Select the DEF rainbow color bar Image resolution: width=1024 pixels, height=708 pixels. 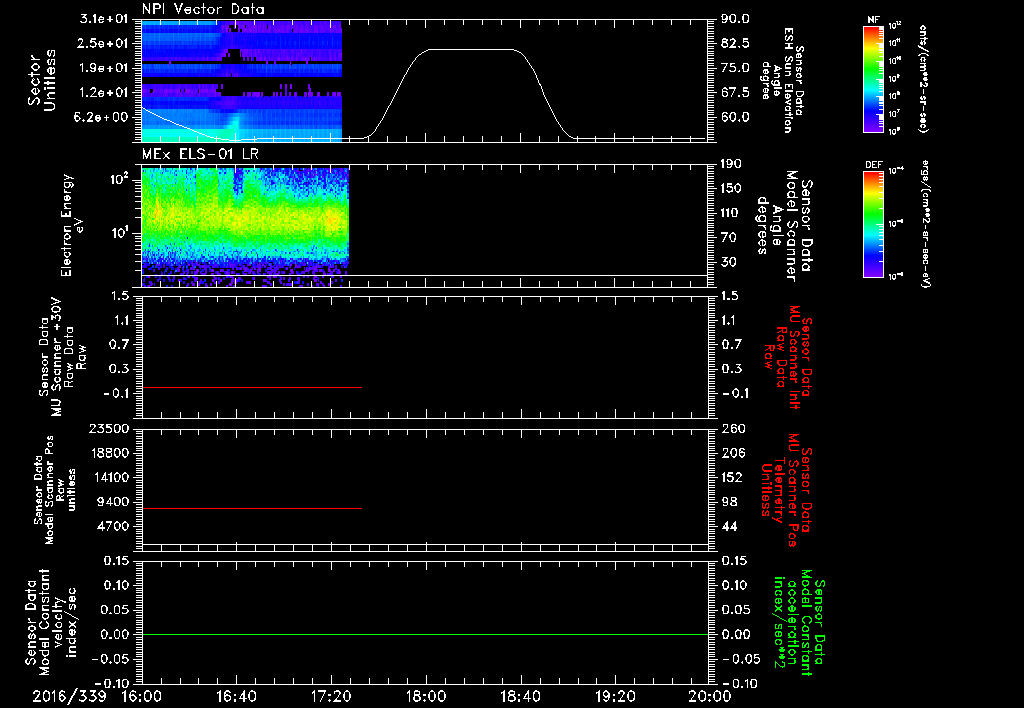pos(873,224)
